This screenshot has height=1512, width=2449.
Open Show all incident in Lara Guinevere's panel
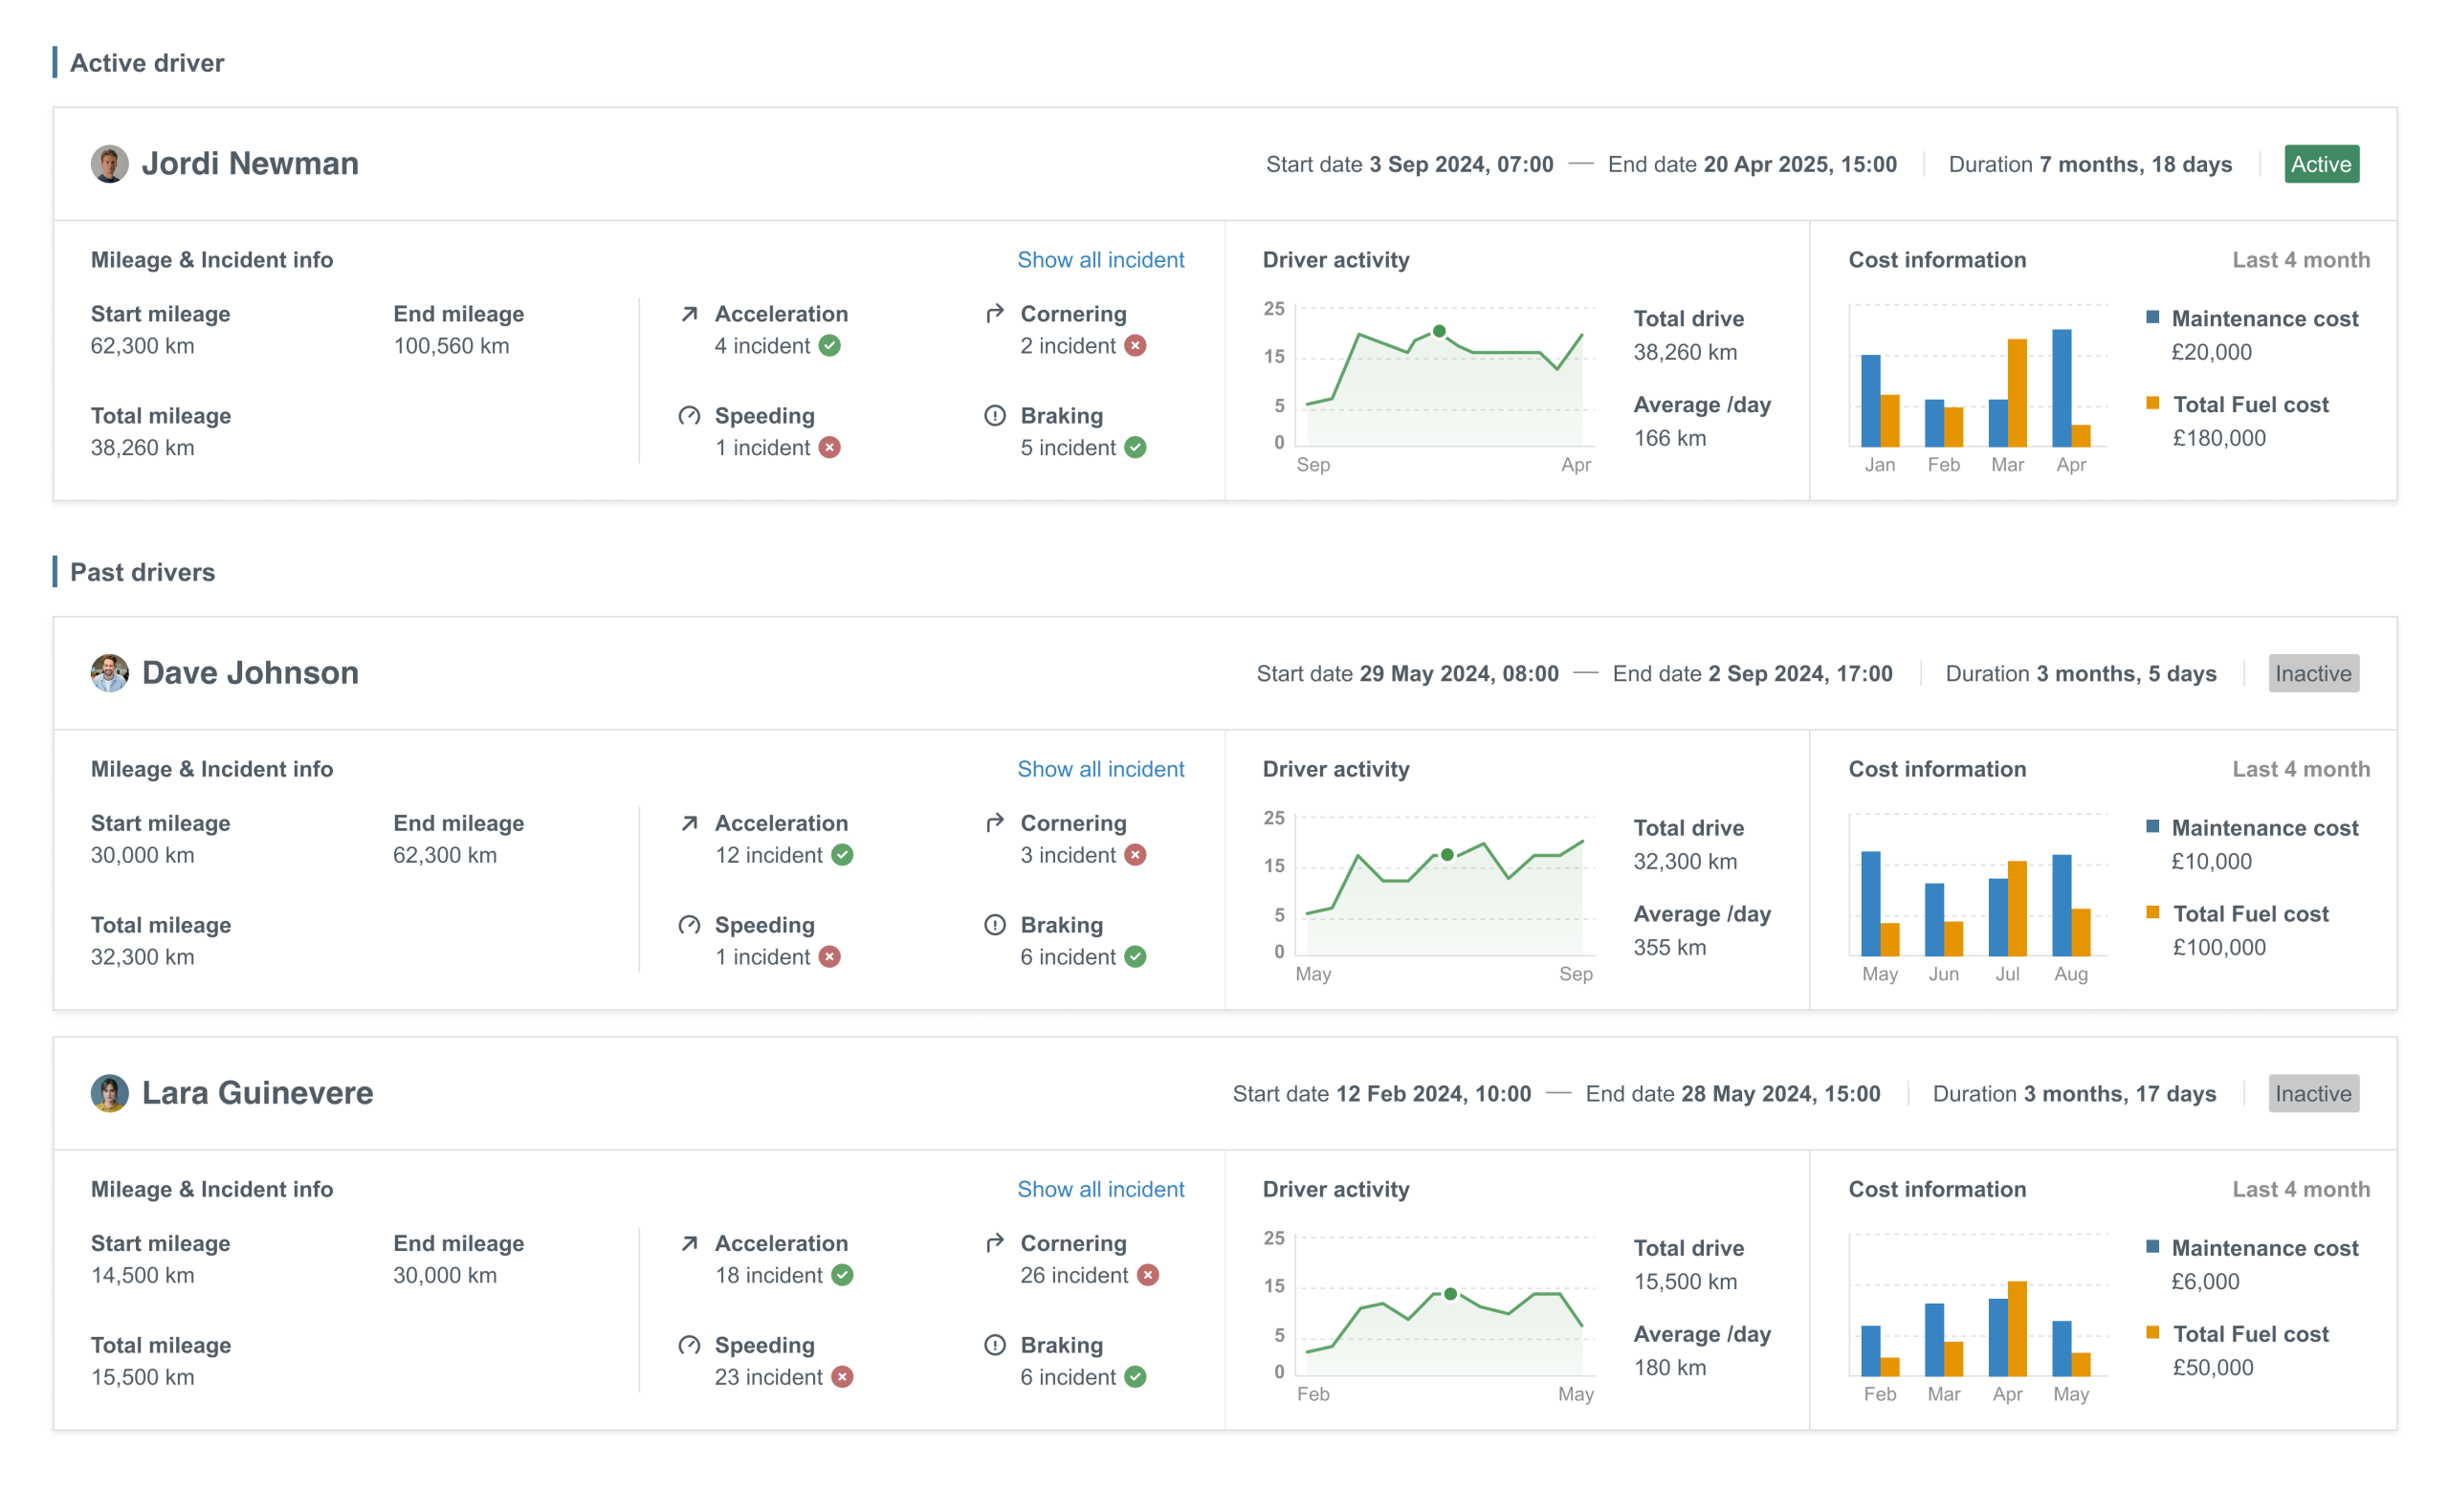coord(1100,1189)
